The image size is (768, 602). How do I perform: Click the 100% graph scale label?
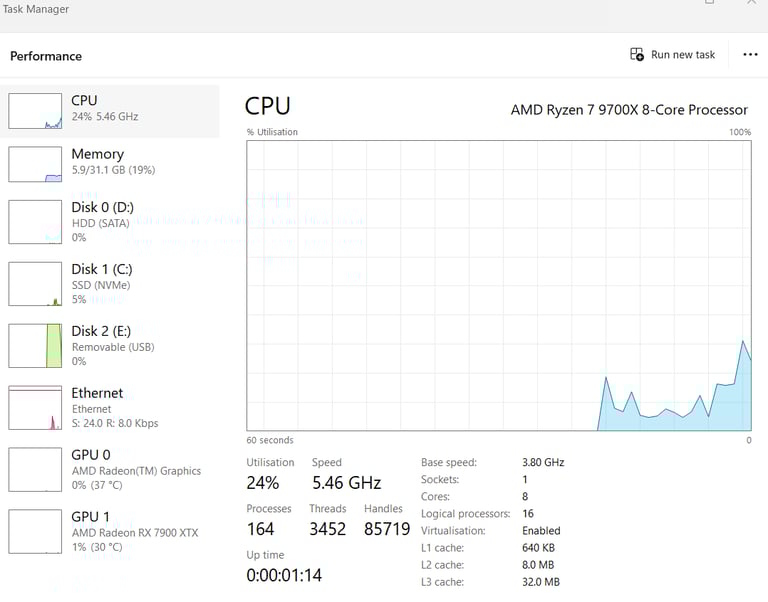[x=740, y=132]
